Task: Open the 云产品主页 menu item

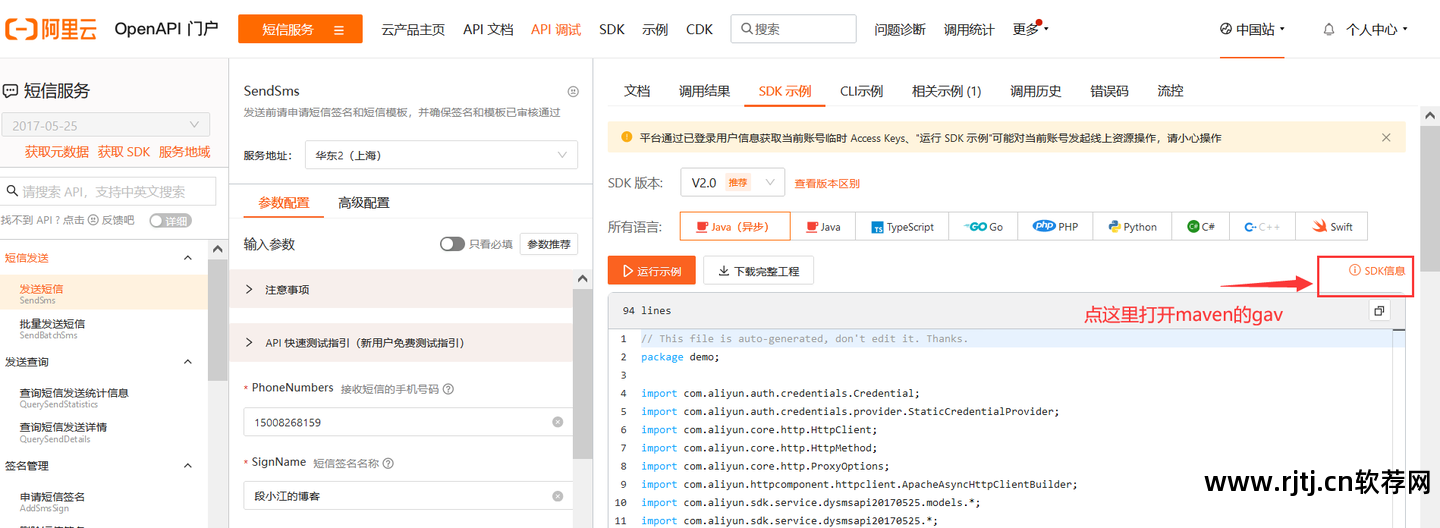Action: click(413, 30)
